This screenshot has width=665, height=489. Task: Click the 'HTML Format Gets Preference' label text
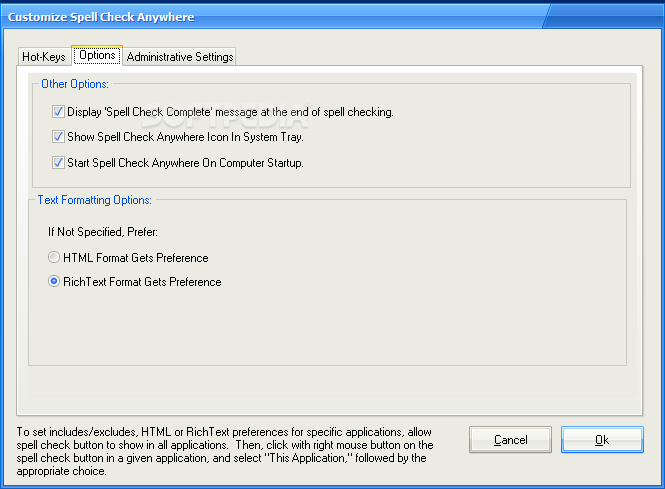tap(136, 257)
